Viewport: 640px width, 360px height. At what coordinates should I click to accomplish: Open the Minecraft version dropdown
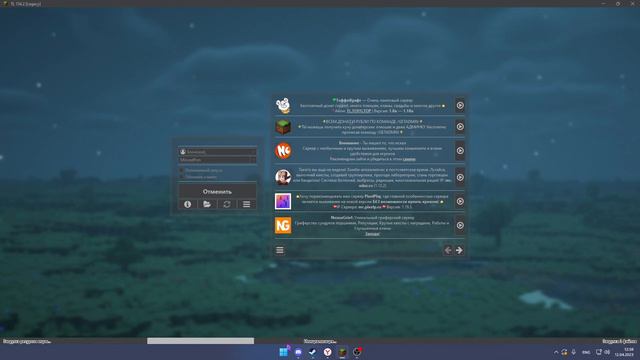[217, 160]
